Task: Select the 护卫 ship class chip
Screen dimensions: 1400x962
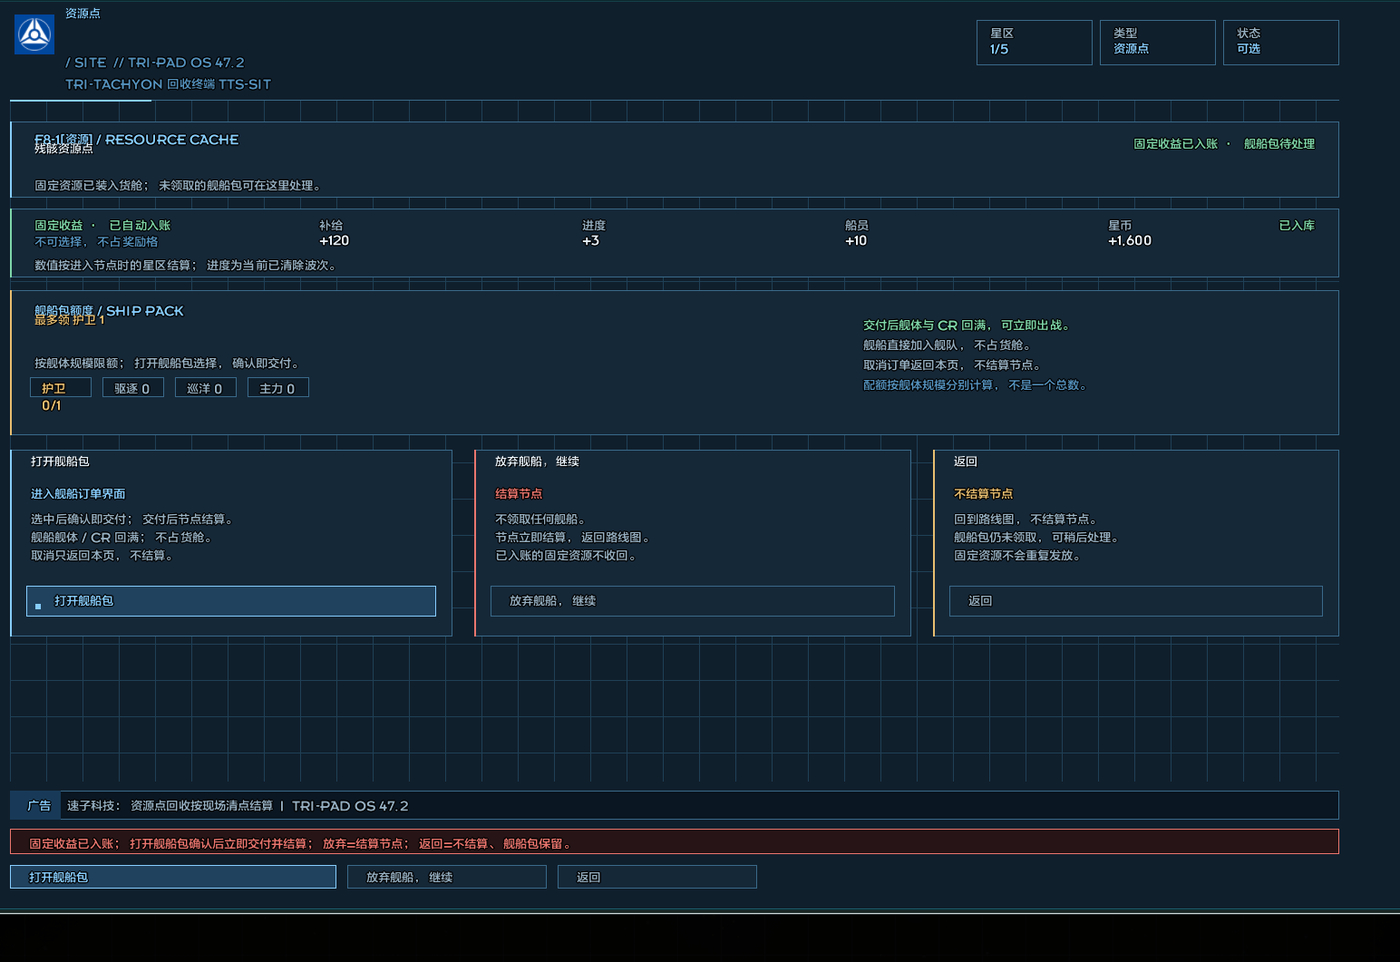Action: pyautogui.click(x=61, y=388)
